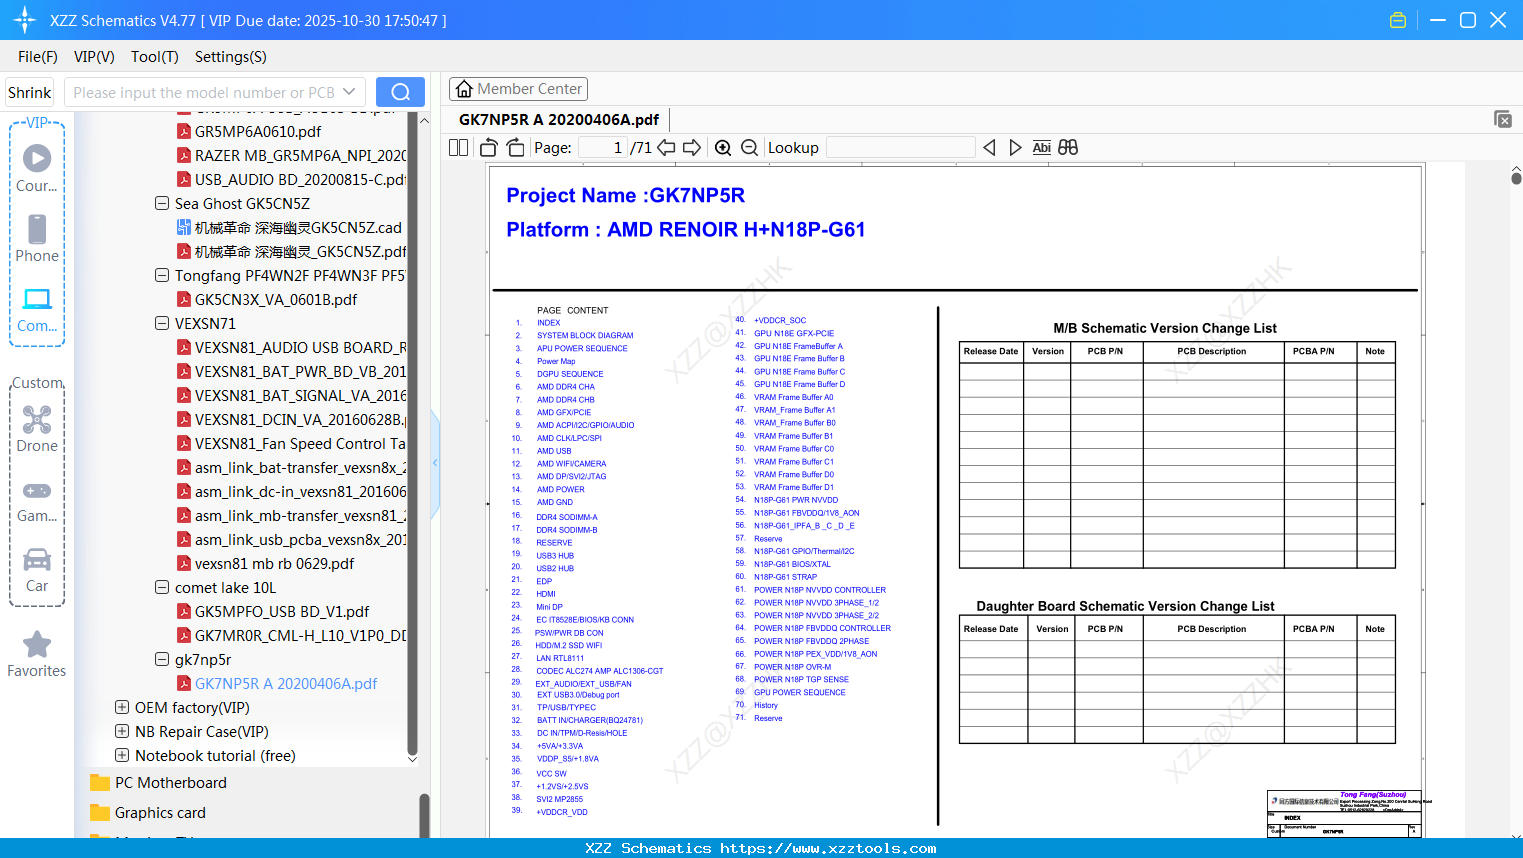The height and width of the screenshot is (858, 1523).
Task: Open the GK5CN5Z.cad file
Action: pos(298,227)
